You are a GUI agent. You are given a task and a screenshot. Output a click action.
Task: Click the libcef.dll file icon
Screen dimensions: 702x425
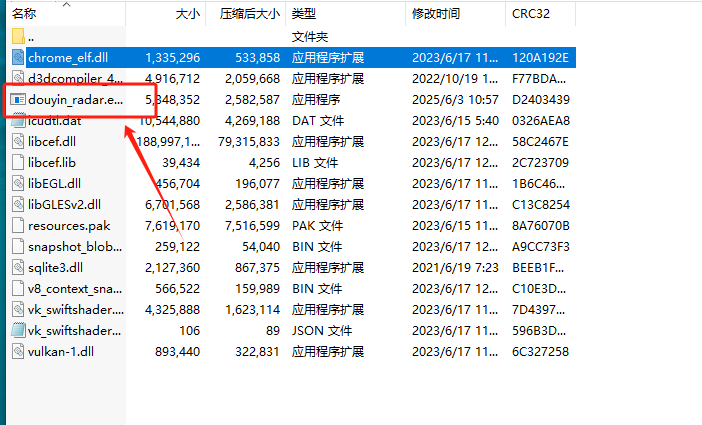[18, 142]
